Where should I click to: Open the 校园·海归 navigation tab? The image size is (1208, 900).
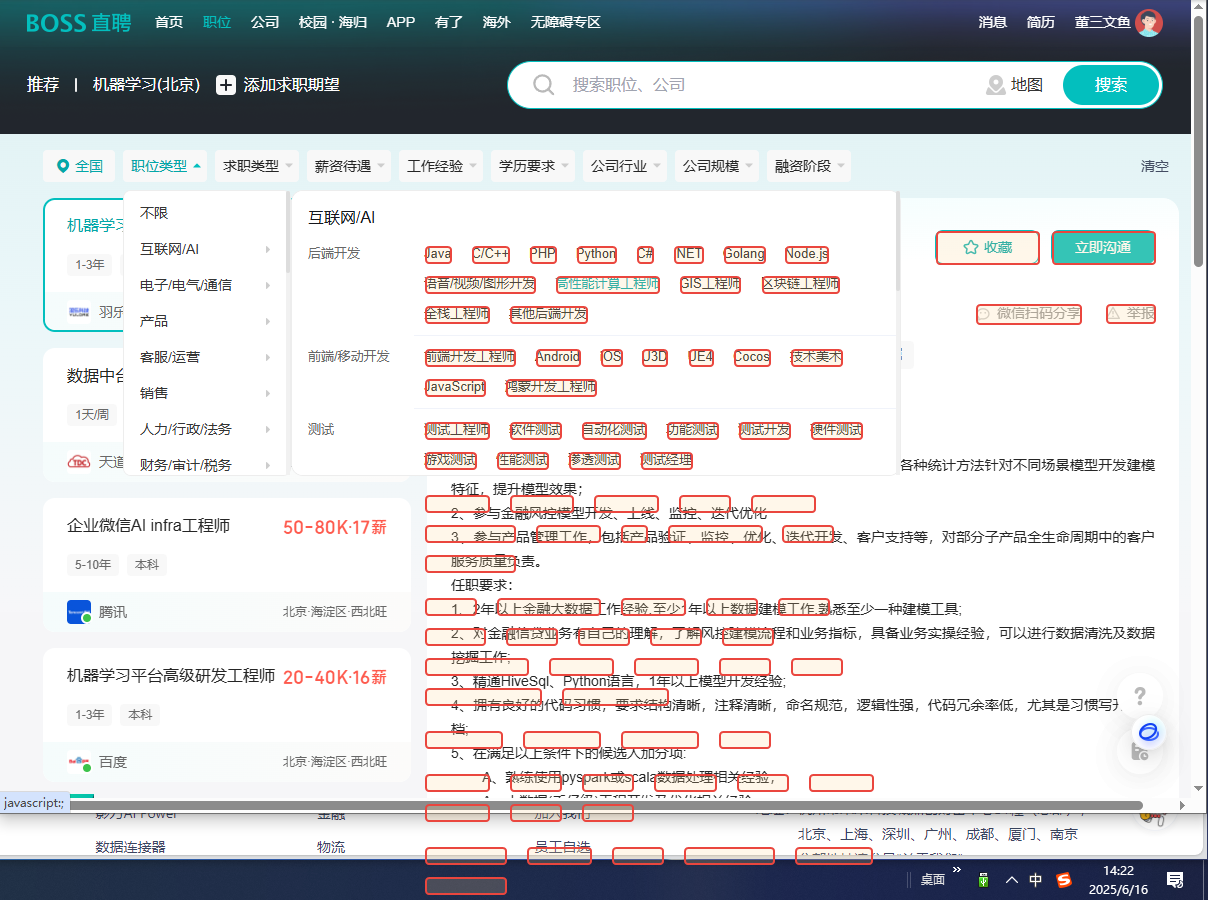point(333,22)
